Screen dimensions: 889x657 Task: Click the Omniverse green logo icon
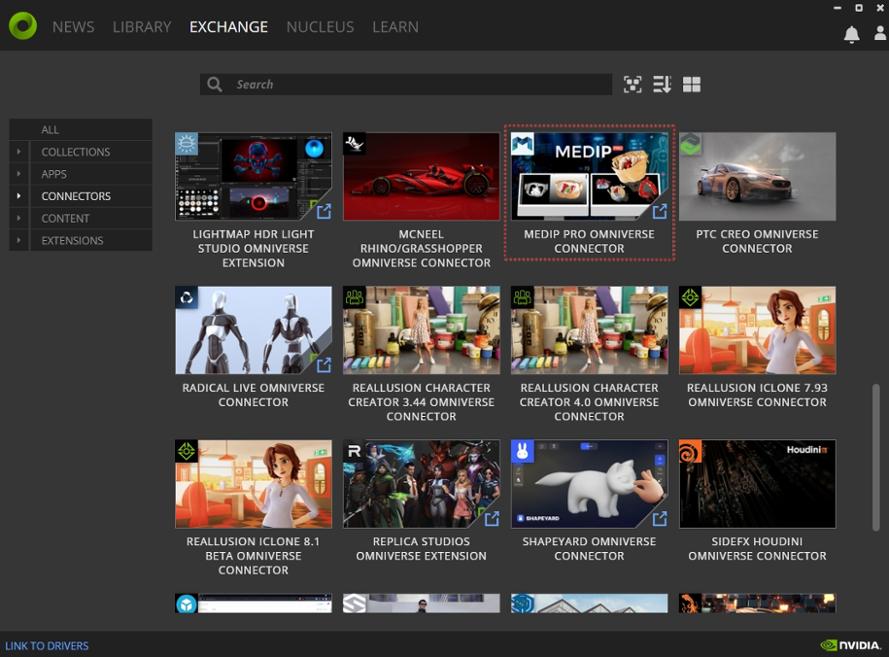pyautogui.click(x=23, y=26)
